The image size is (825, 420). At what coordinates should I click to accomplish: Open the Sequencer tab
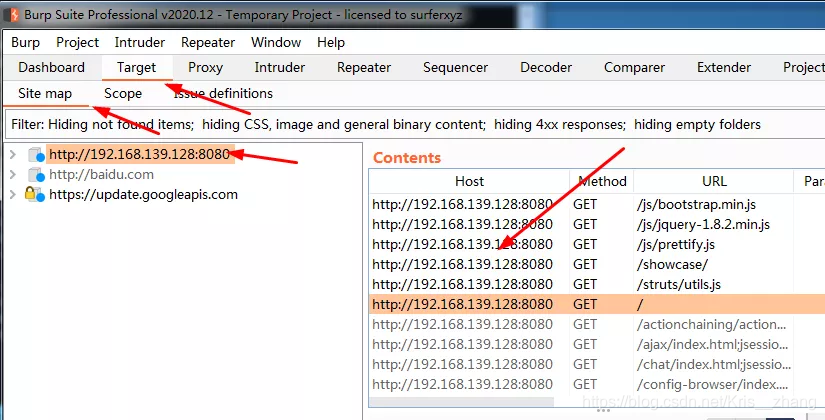pos(455,67)
